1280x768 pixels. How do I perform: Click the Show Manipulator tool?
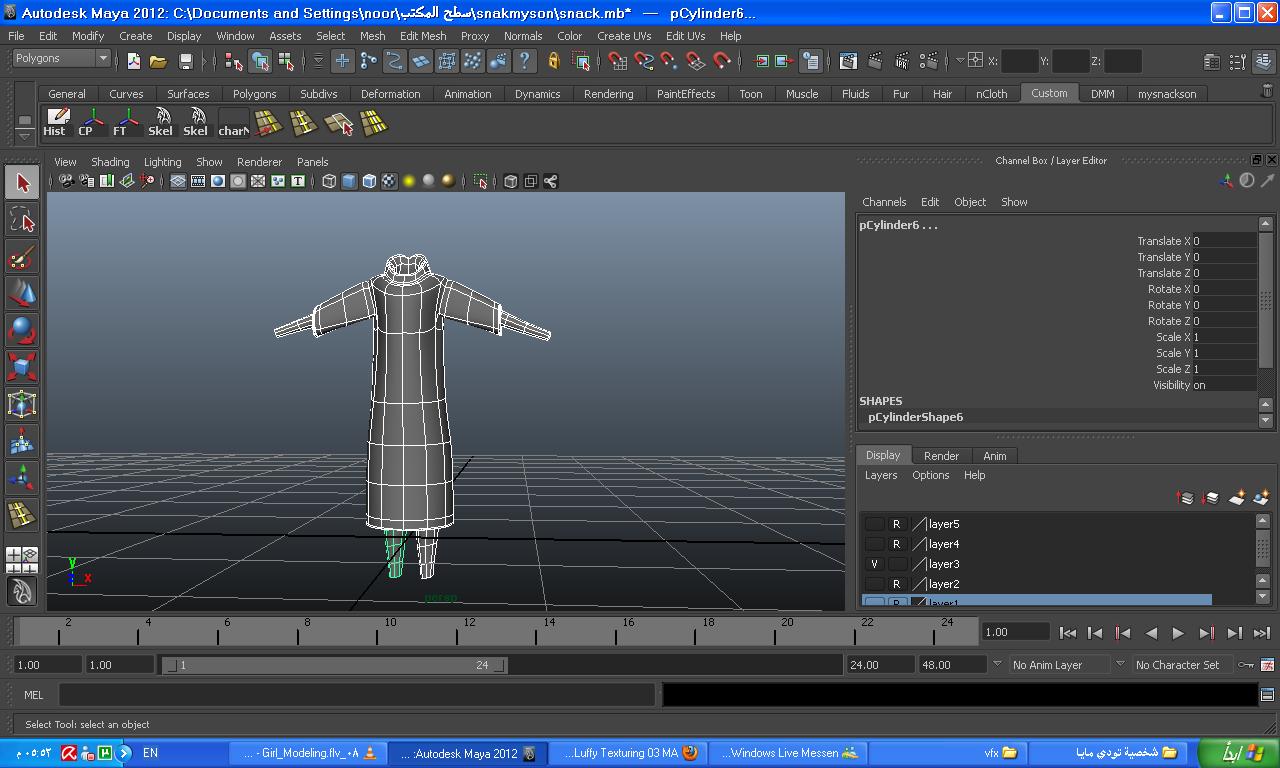22,477
